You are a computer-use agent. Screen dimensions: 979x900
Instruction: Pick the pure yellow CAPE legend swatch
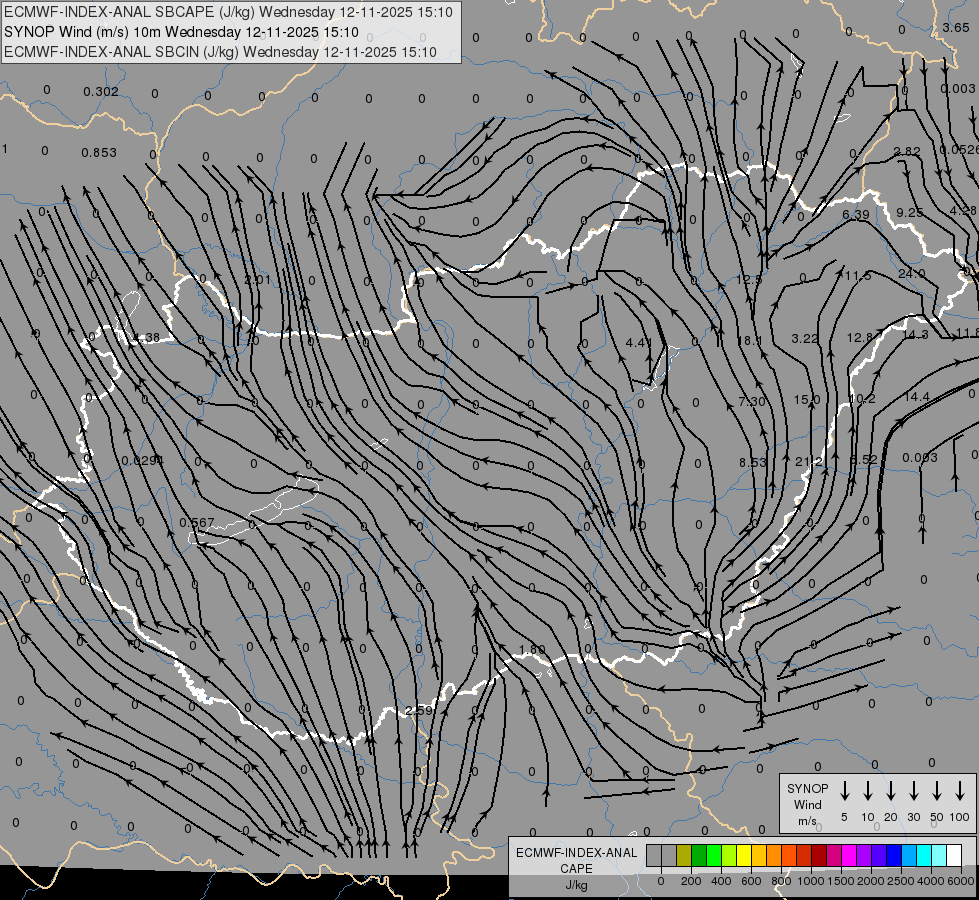point(744,855)
